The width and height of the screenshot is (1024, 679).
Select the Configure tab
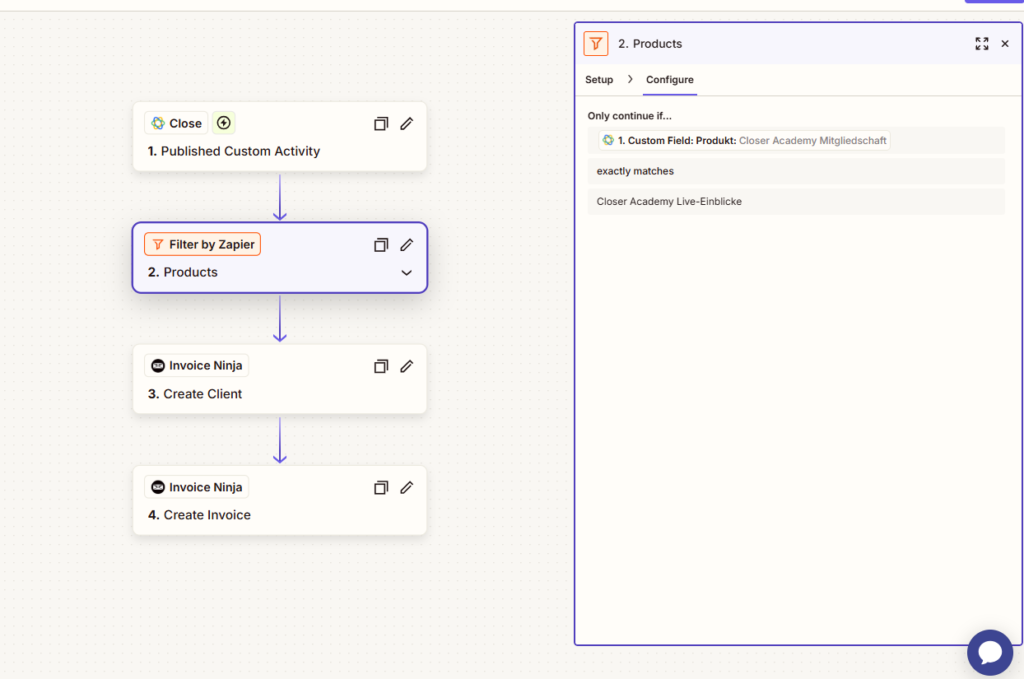(669, 80)
